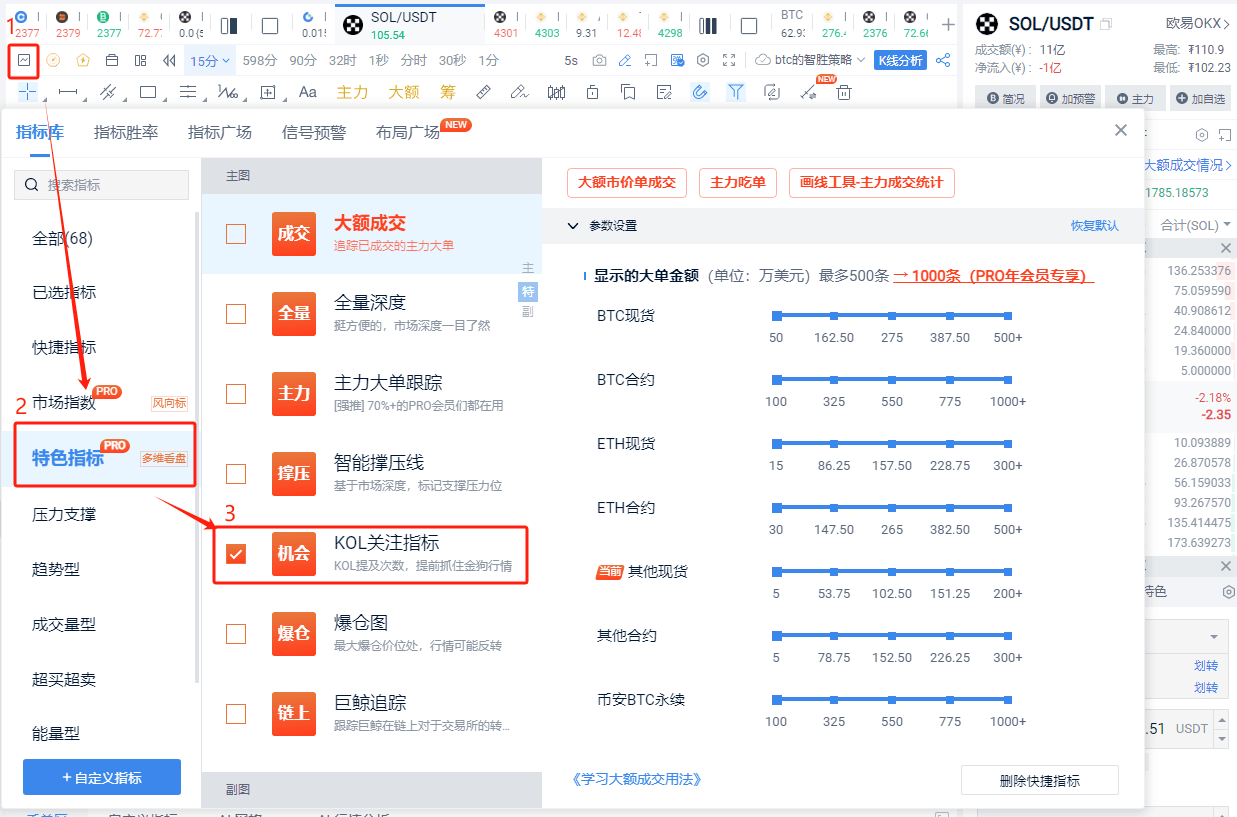Select the 市场指数 category
Screen dimensions: 1237x817
tap(64, 403)
